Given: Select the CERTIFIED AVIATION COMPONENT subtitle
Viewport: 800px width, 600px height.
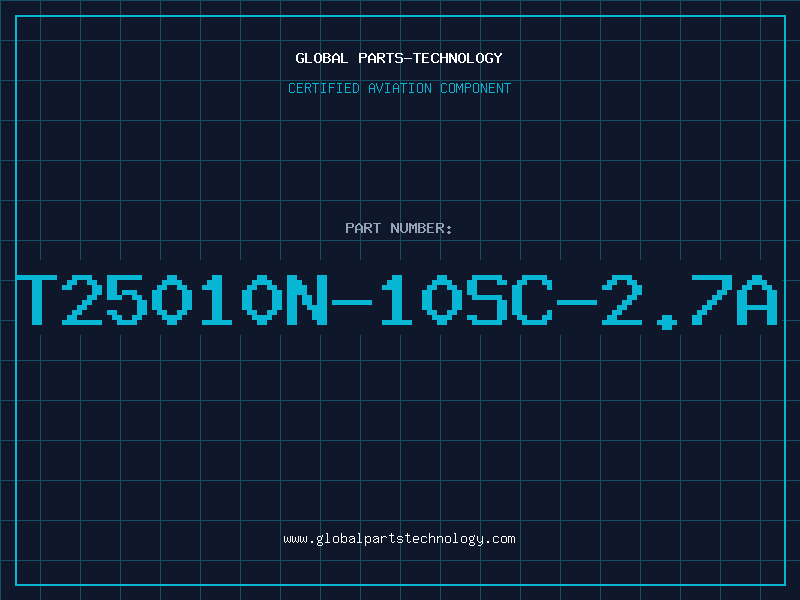Looking at the screenshot, I should [x=399, y=88].
